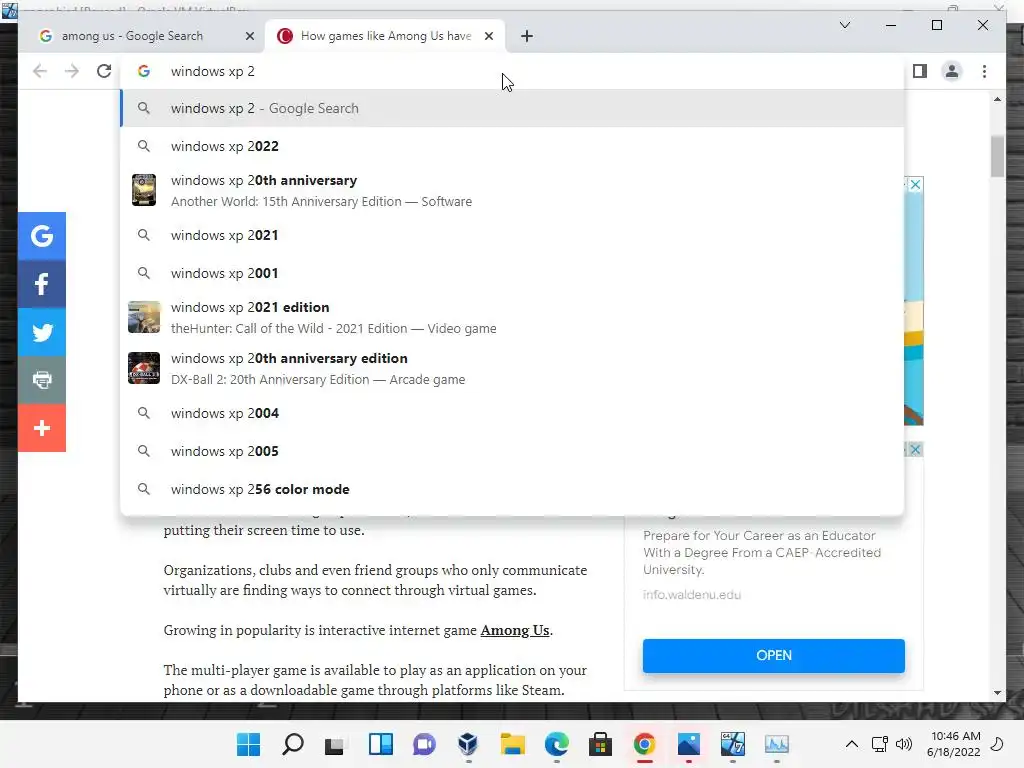Close the lower Walden ad X

916,449
